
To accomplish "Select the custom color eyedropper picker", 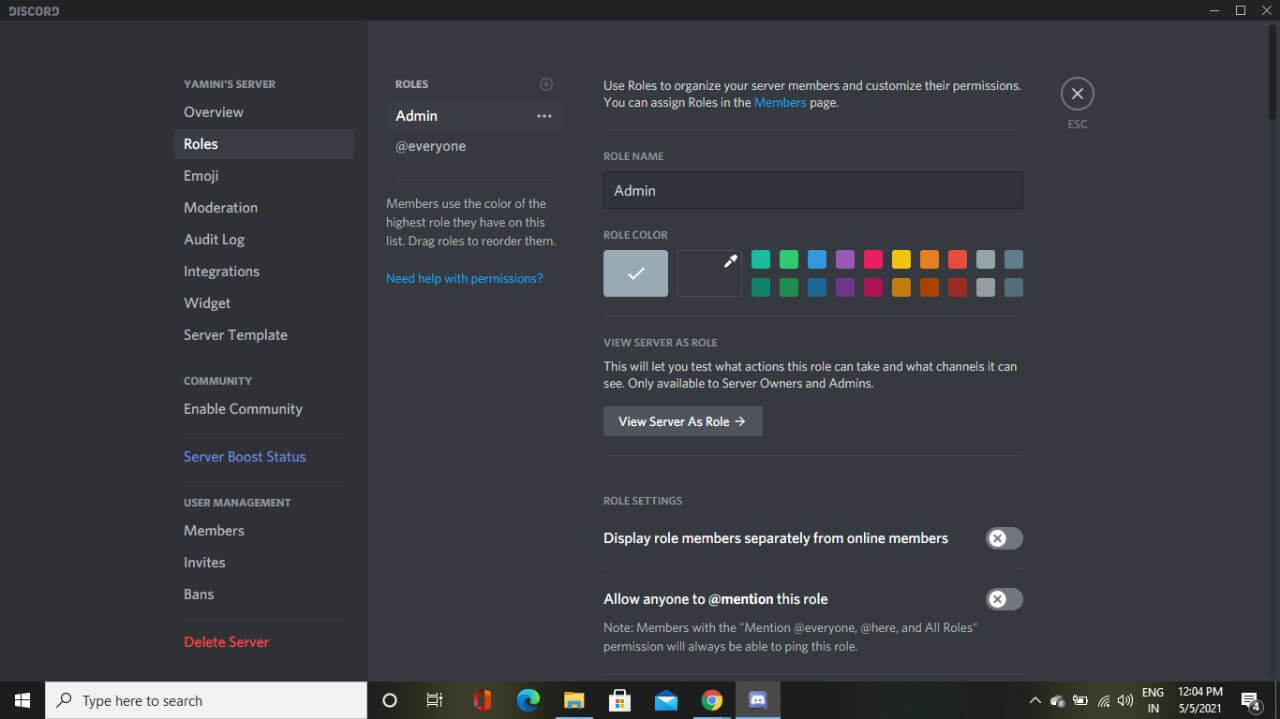I will click(708, 272).
